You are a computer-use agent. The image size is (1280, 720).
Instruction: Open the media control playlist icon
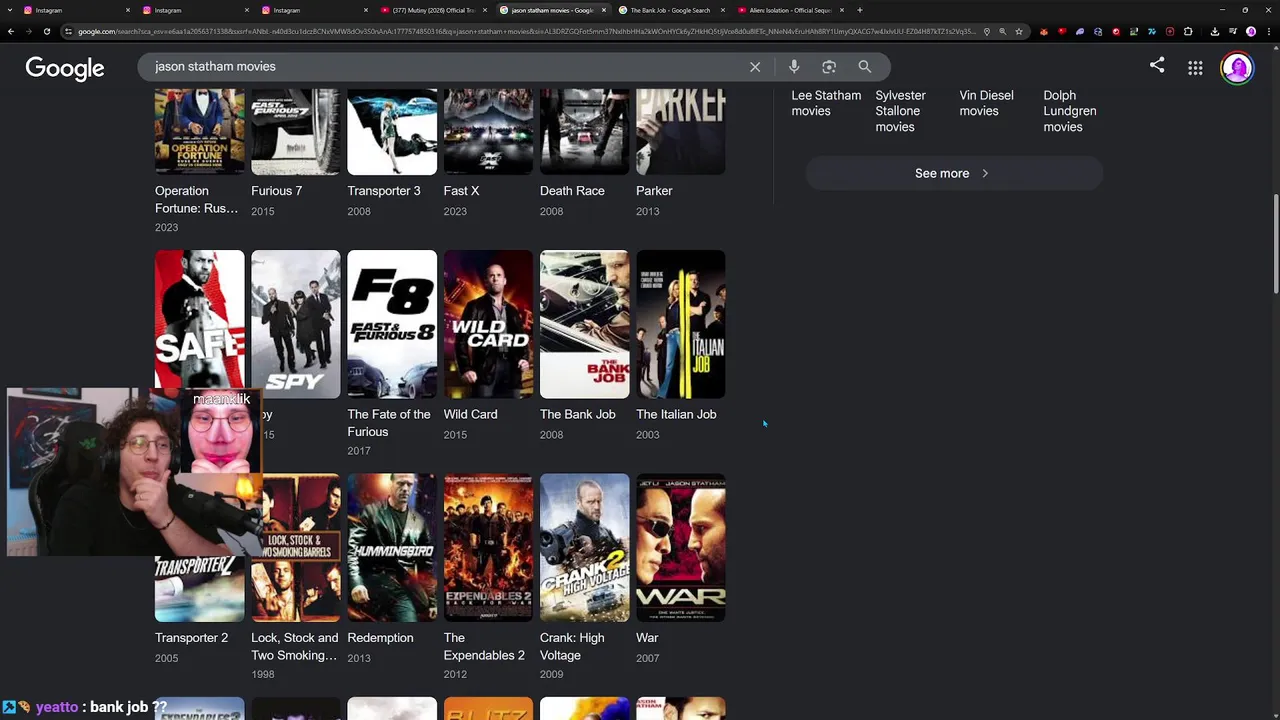pyautogui.click(x=1233, y=31)
